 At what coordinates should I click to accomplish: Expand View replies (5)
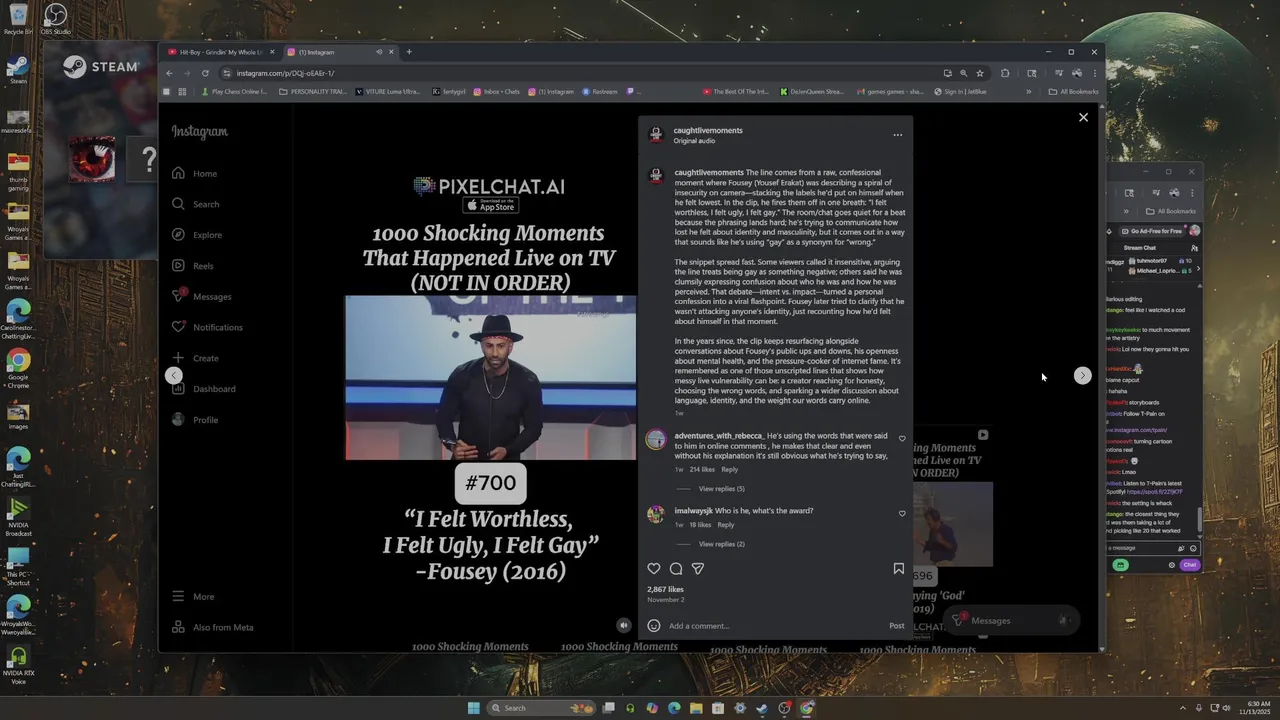click(721, 489)
